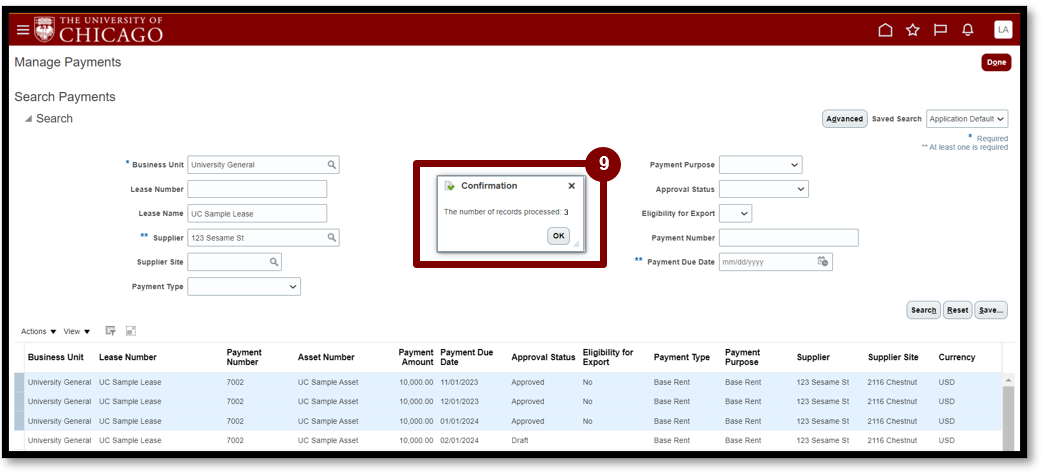Select row with due date 01/01/2024

508,421
